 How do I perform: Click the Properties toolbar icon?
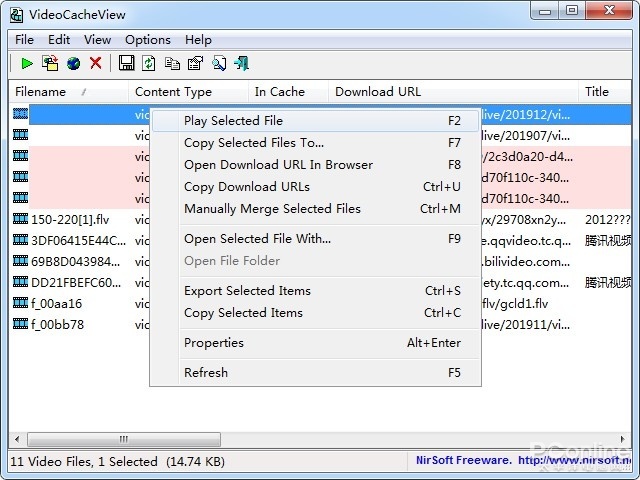[195, 64]
